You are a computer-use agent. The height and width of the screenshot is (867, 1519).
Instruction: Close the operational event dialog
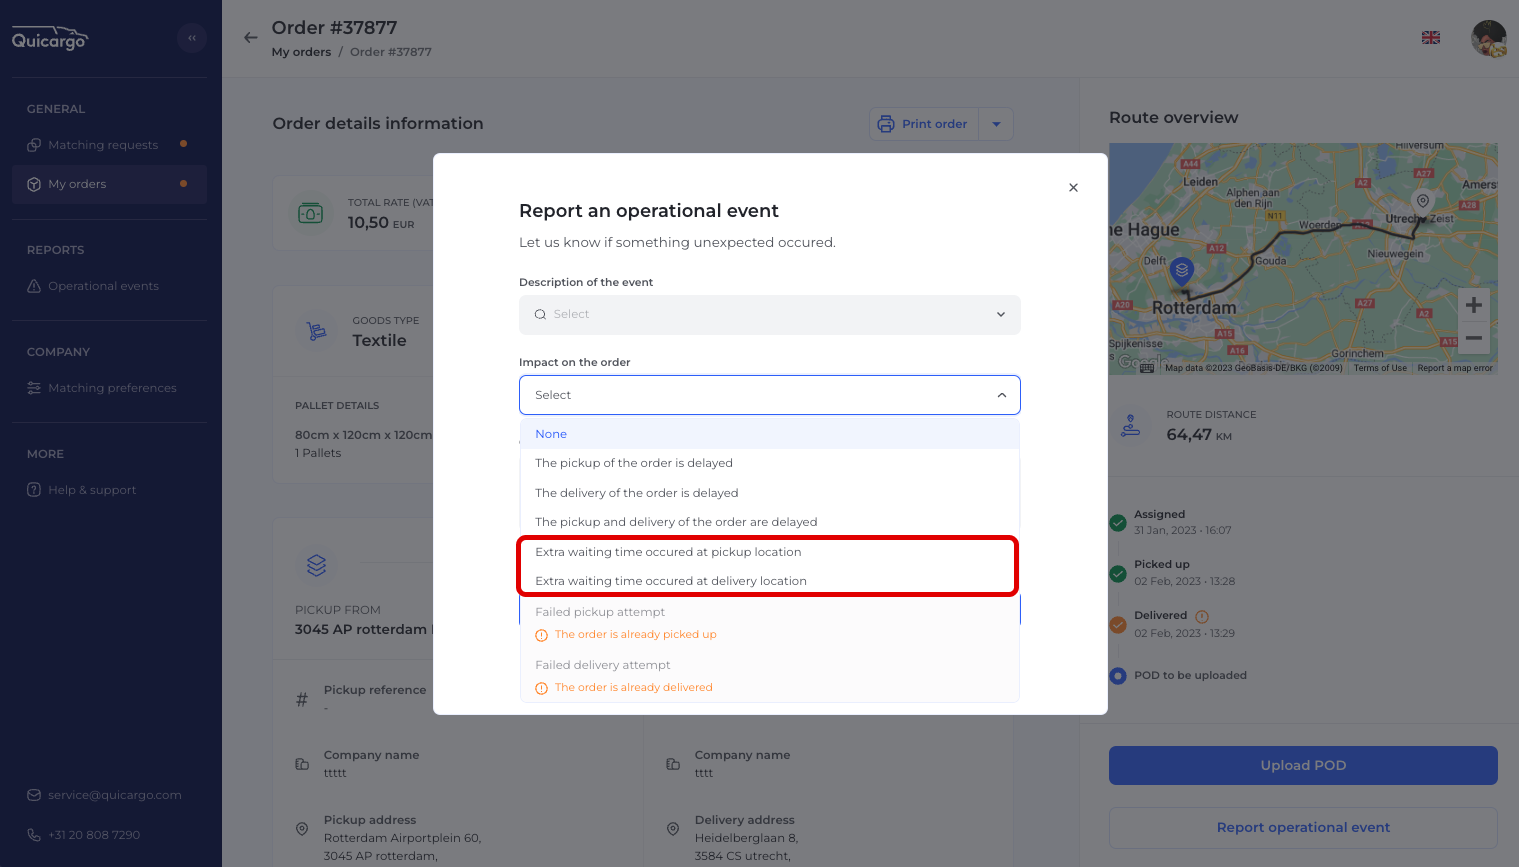coord(1073,188)
